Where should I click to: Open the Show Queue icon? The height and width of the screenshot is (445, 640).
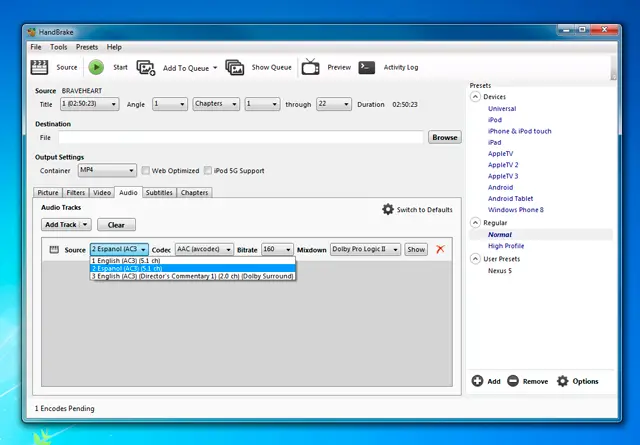click(235, 67)
